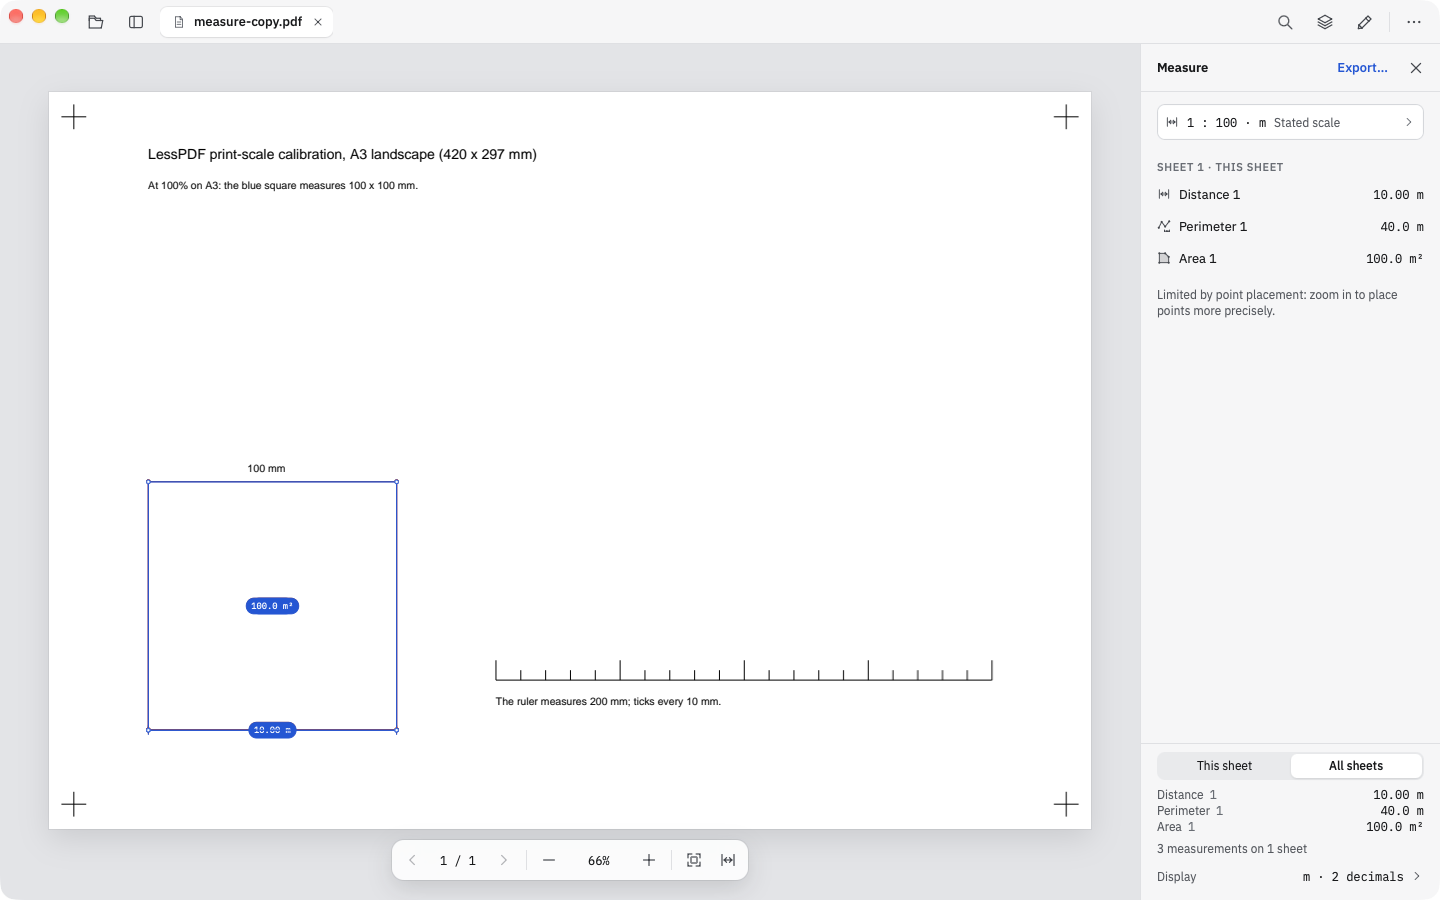Viewport: 1440px width, 900px height.
Task: Select the annotate pencil icon
Action: click(1364, 22)
